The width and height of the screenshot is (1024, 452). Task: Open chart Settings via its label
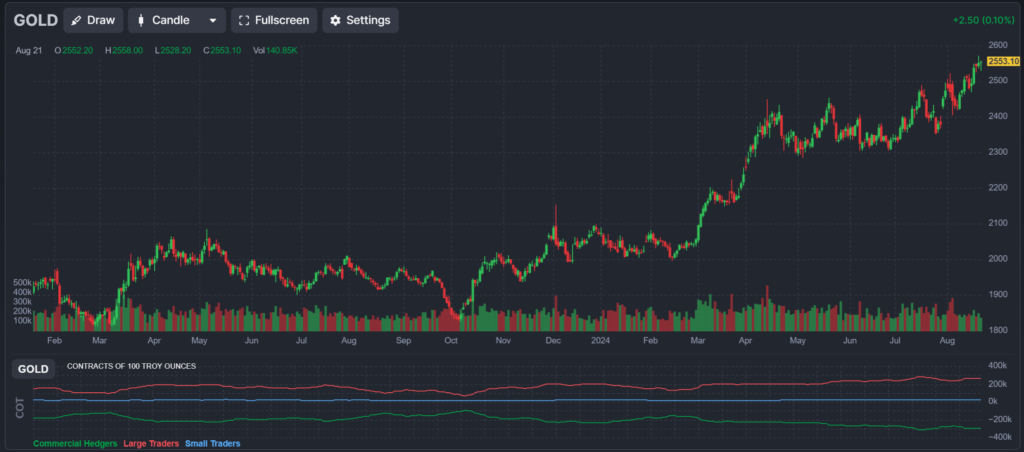point(367,20)
